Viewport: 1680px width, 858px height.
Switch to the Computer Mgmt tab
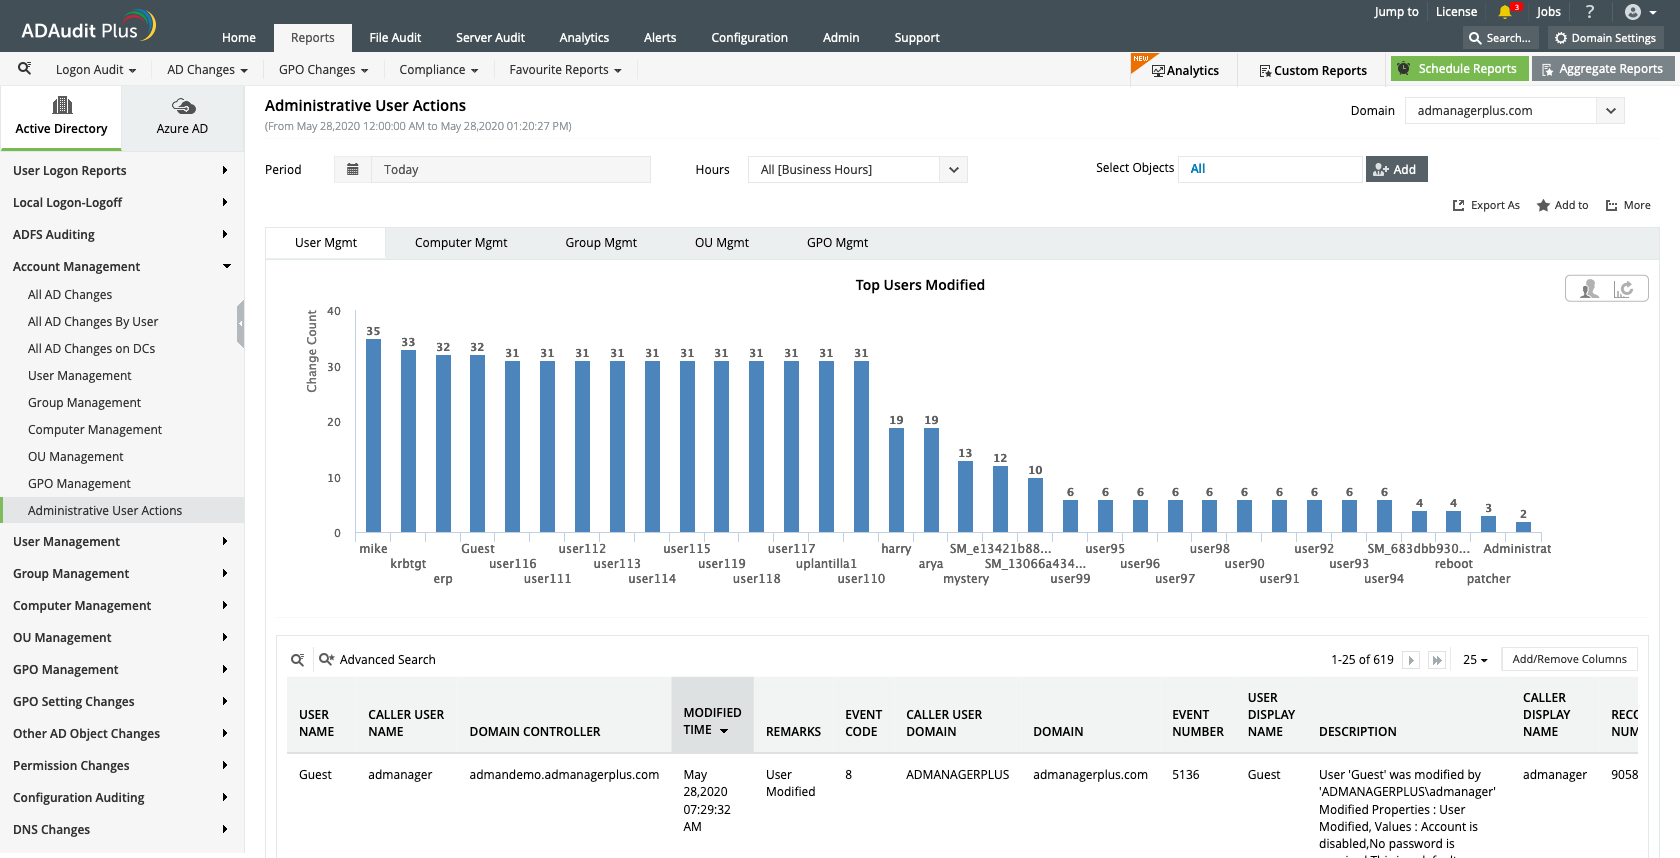(461, 243)
